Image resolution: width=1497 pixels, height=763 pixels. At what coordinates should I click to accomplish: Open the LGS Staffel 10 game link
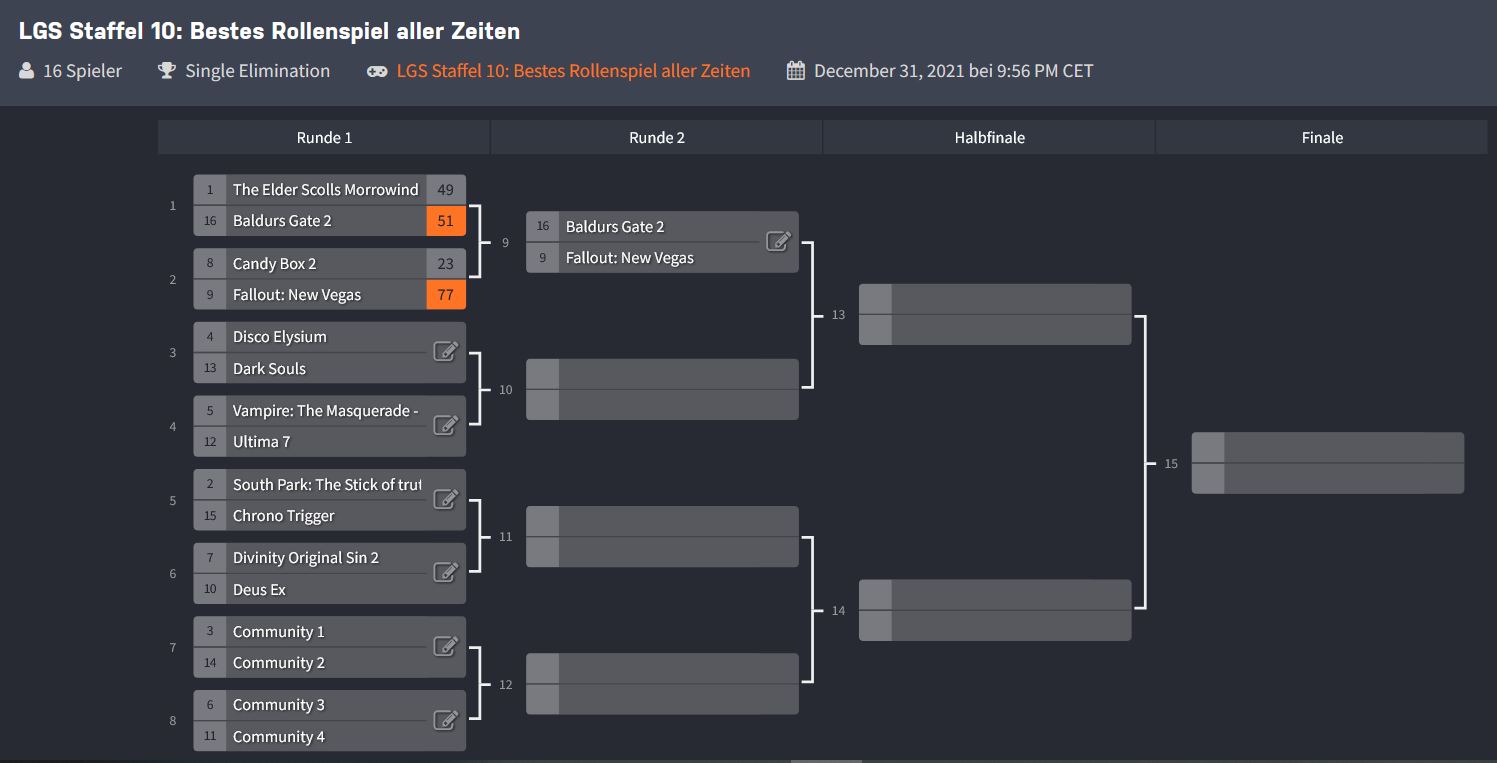pyautogui.click(x=573, y=71)
